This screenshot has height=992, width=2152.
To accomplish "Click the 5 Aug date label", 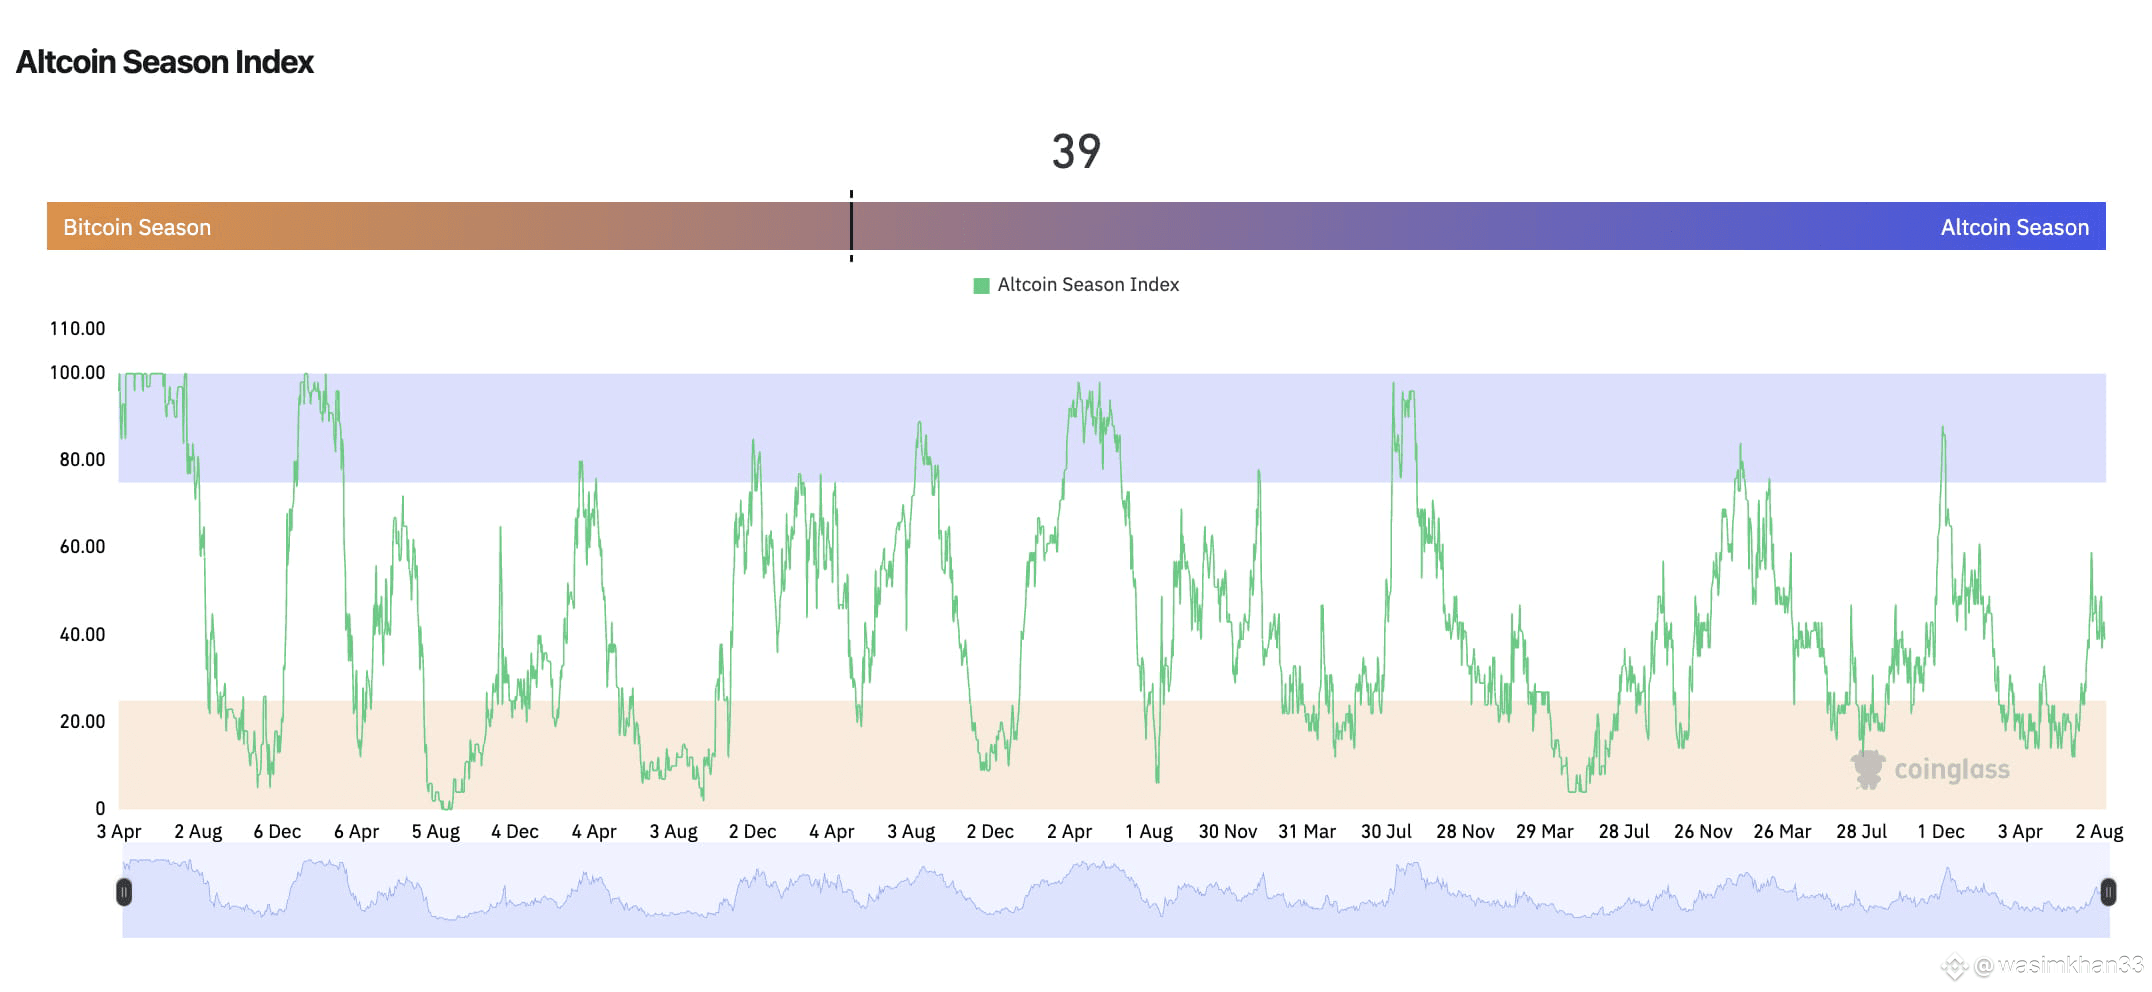I will pyautogui.click(x=436, y=832).
